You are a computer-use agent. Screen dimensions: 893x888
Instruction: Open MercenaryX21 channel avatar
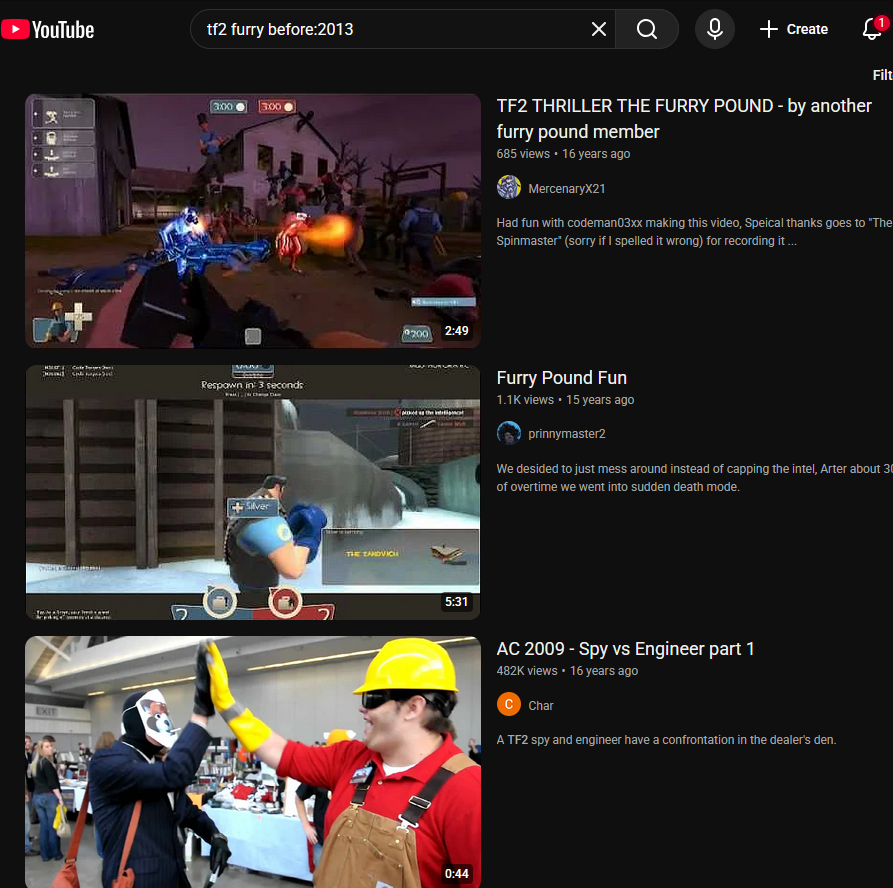509,187
